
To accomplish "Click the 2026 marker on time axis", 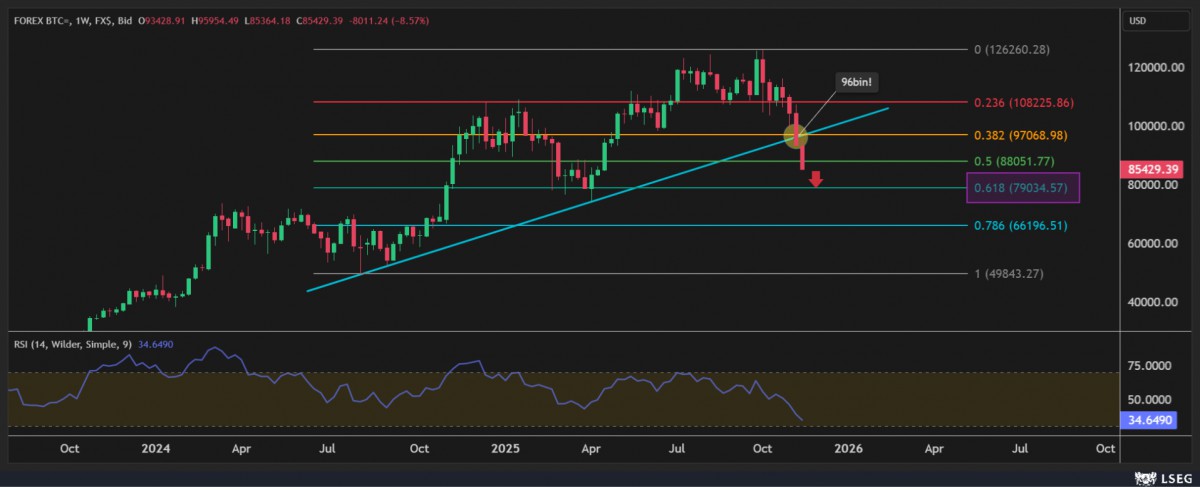I will (848, 449).
